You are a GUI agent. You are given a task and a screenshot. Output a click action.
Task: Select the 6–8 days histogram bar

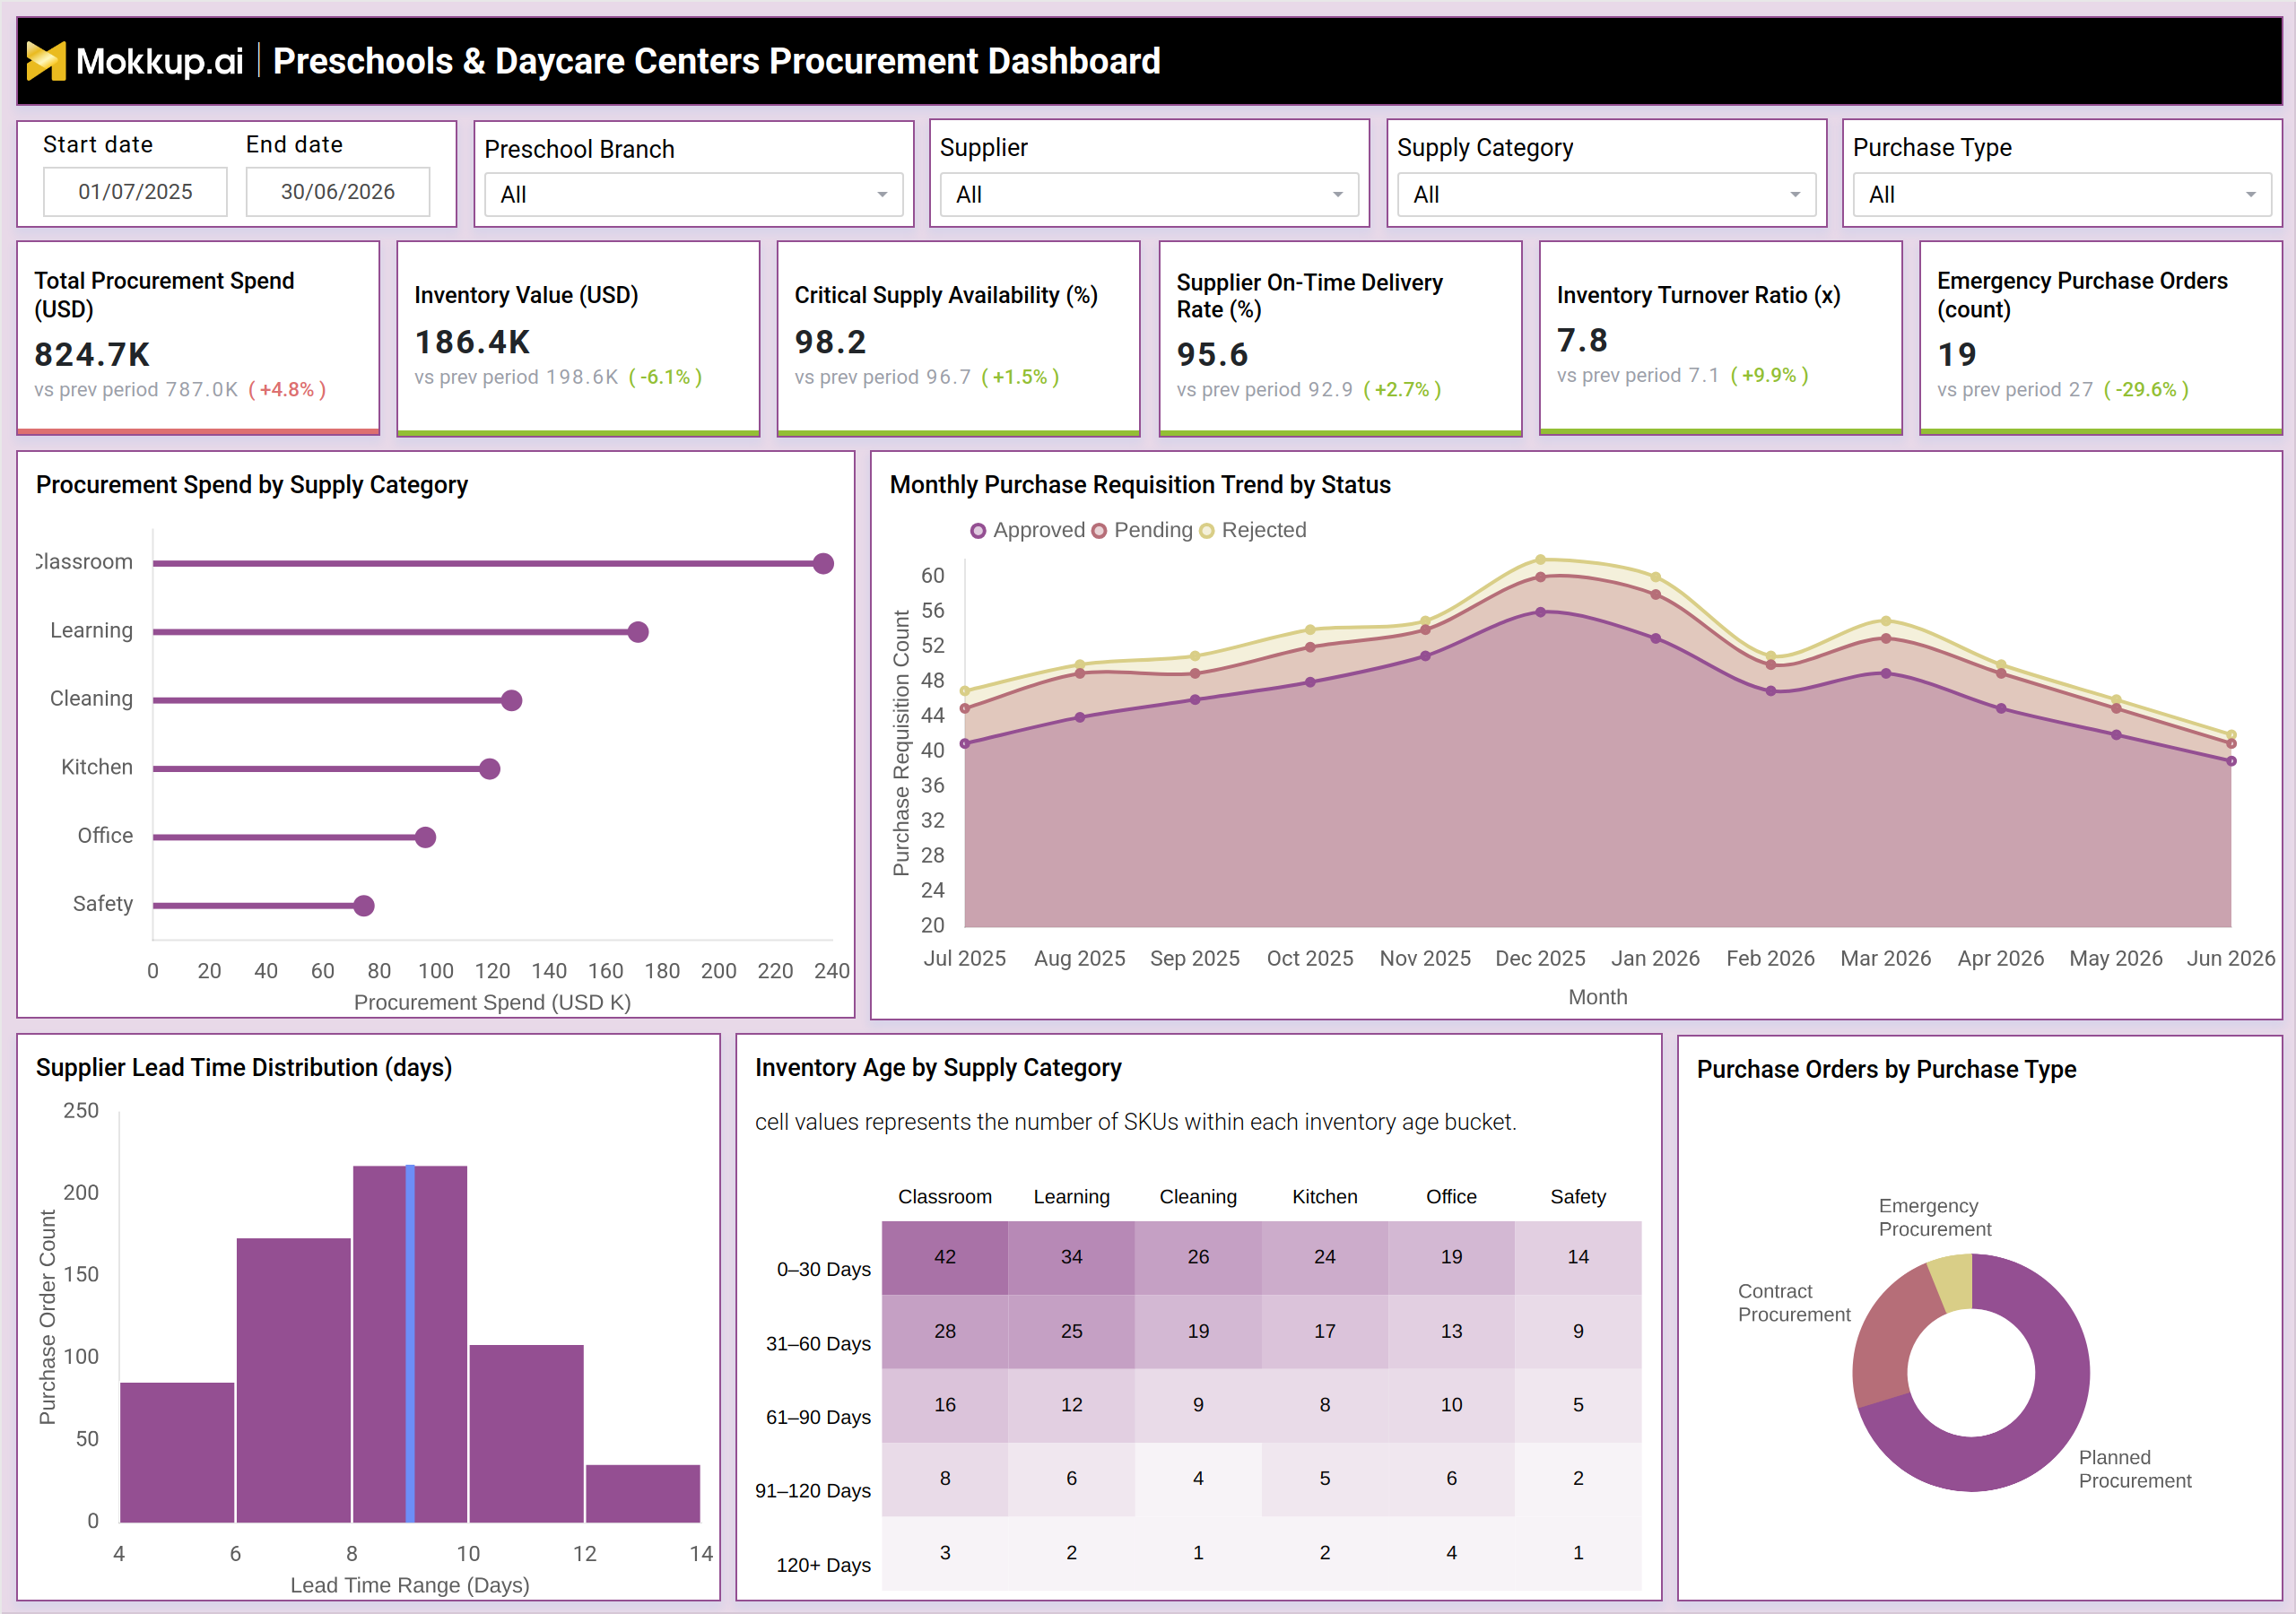(293, 1380)
